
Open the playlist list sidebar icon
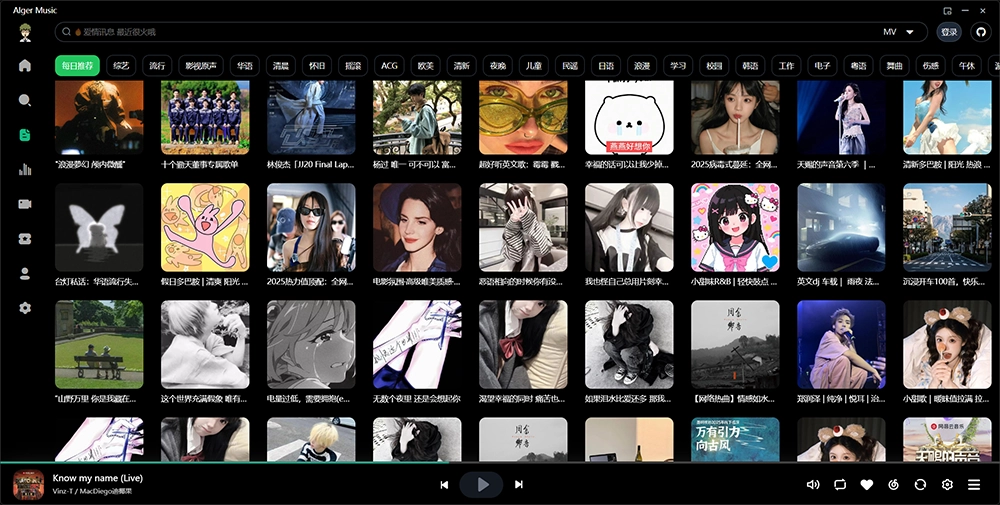(25, 135)
